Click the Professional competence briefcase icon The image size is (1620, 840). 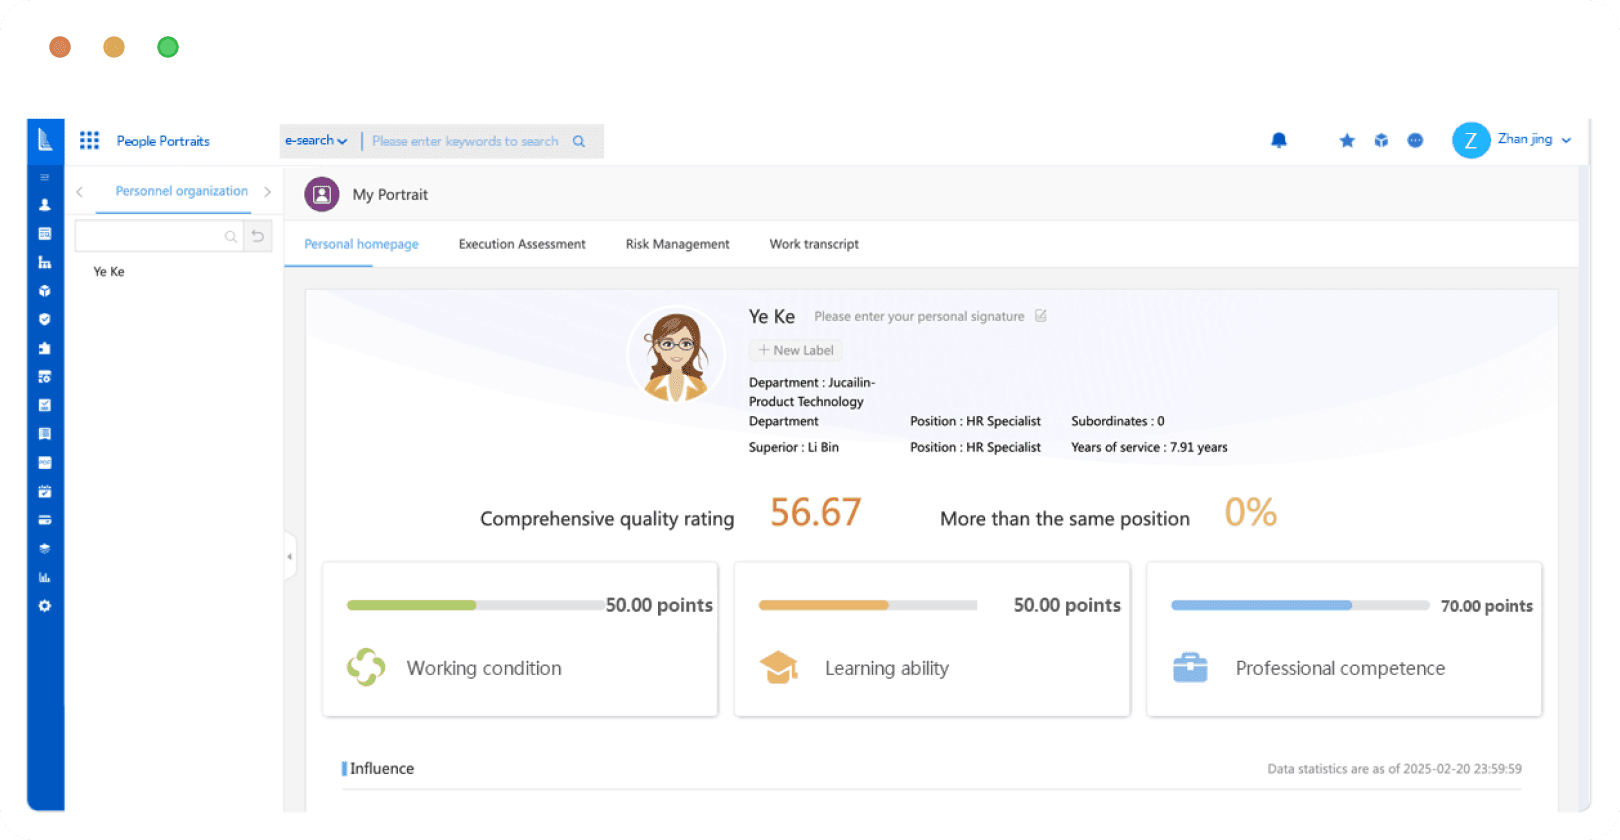(1190, 667)
